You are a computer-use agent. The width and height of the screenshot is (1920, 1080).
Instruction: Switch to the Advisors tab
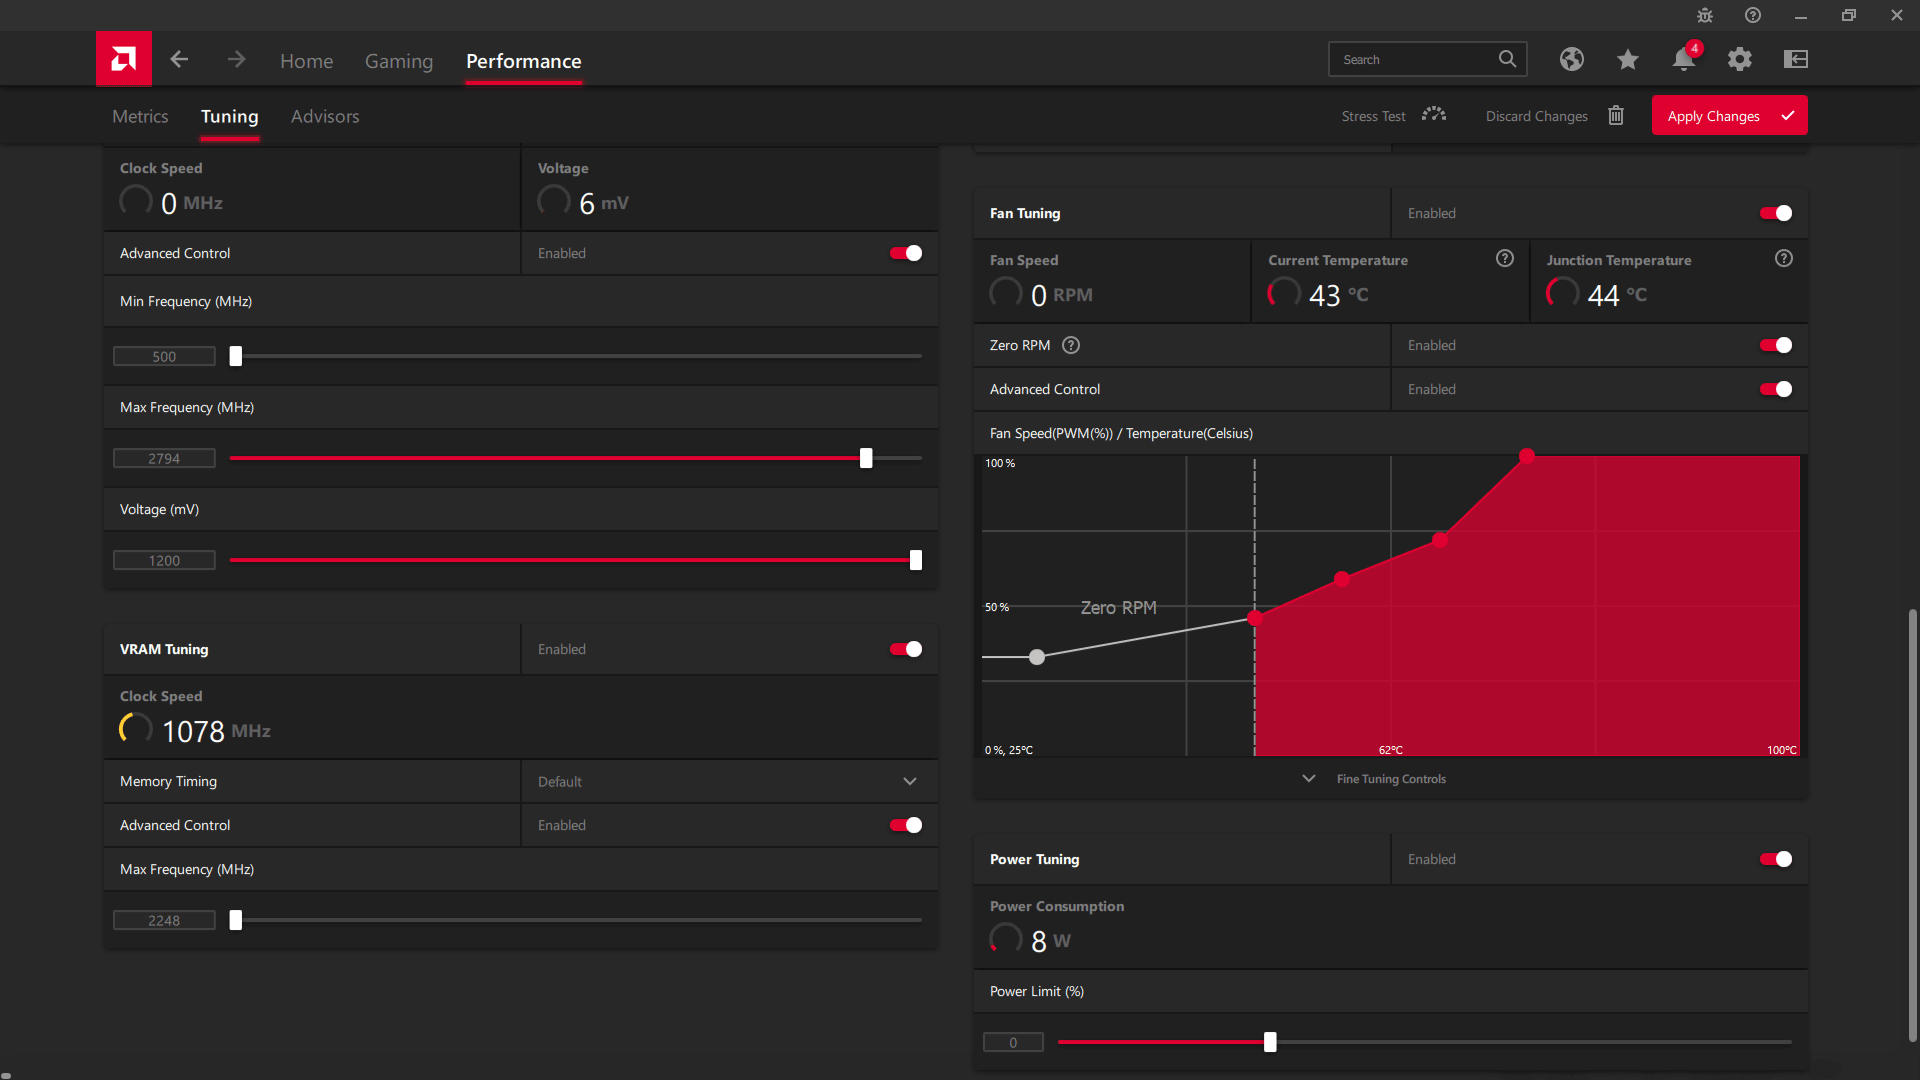pos(324,116)
